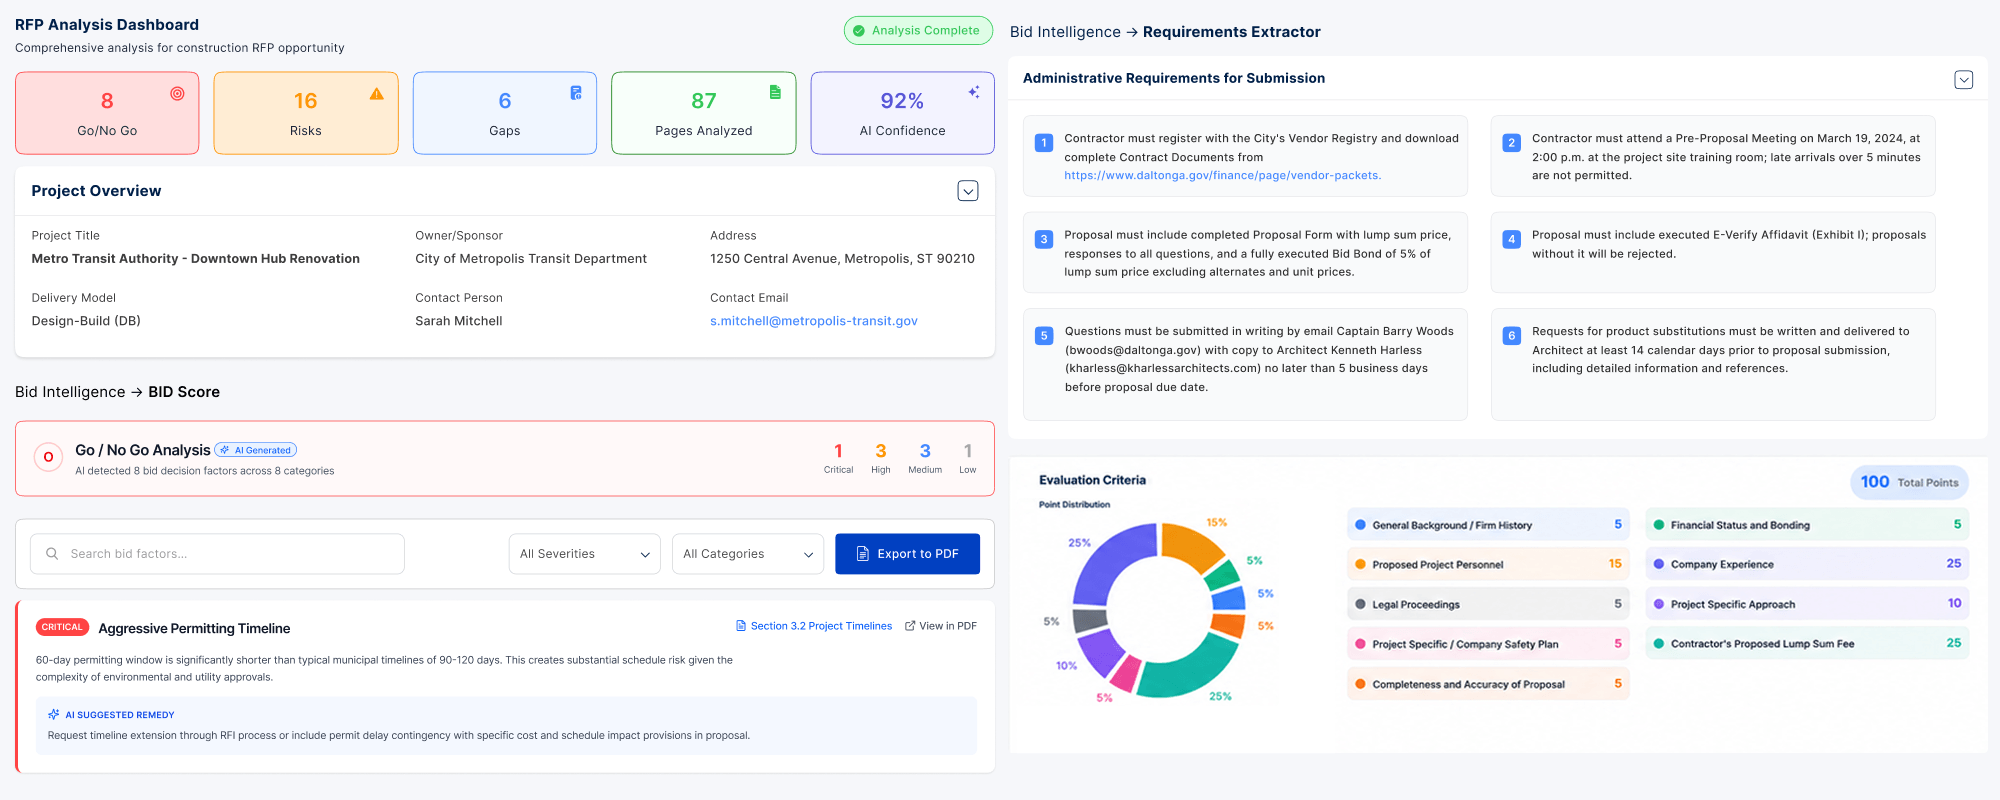This screenshot has width=2000, height=800.
Task: Click requirement number 3 badge
Action: coord(1044,239)
